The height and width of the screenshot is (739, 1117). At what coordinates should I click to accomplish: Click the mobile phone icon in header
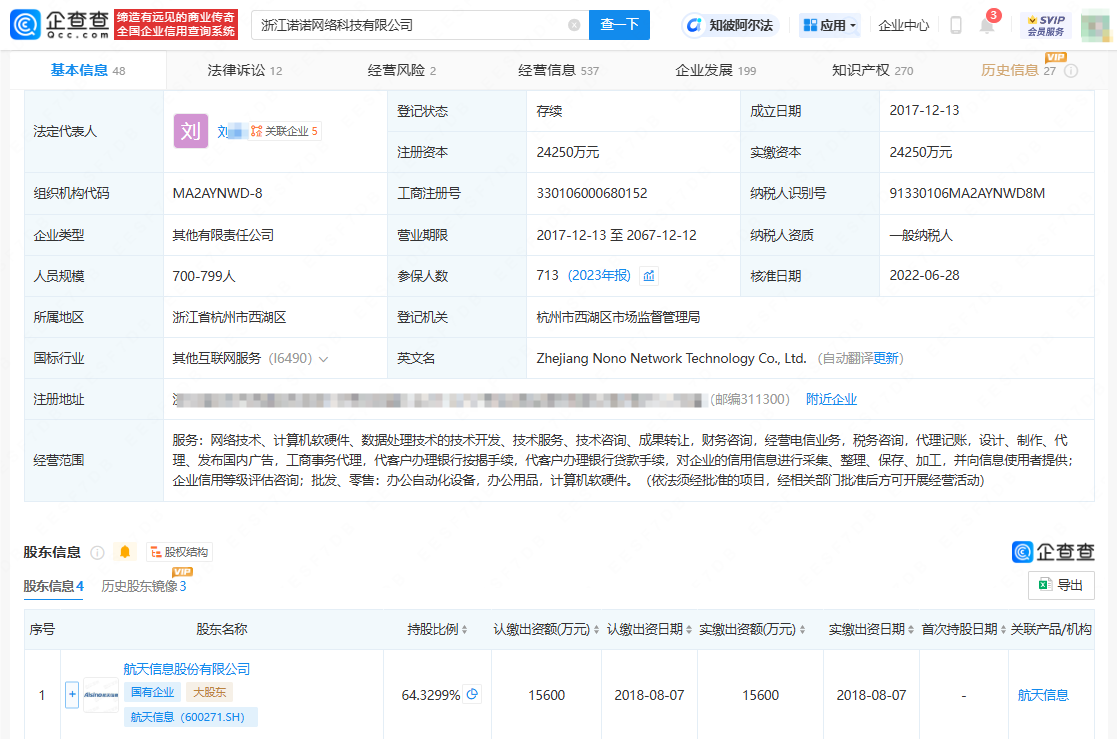tap(956, 26)
